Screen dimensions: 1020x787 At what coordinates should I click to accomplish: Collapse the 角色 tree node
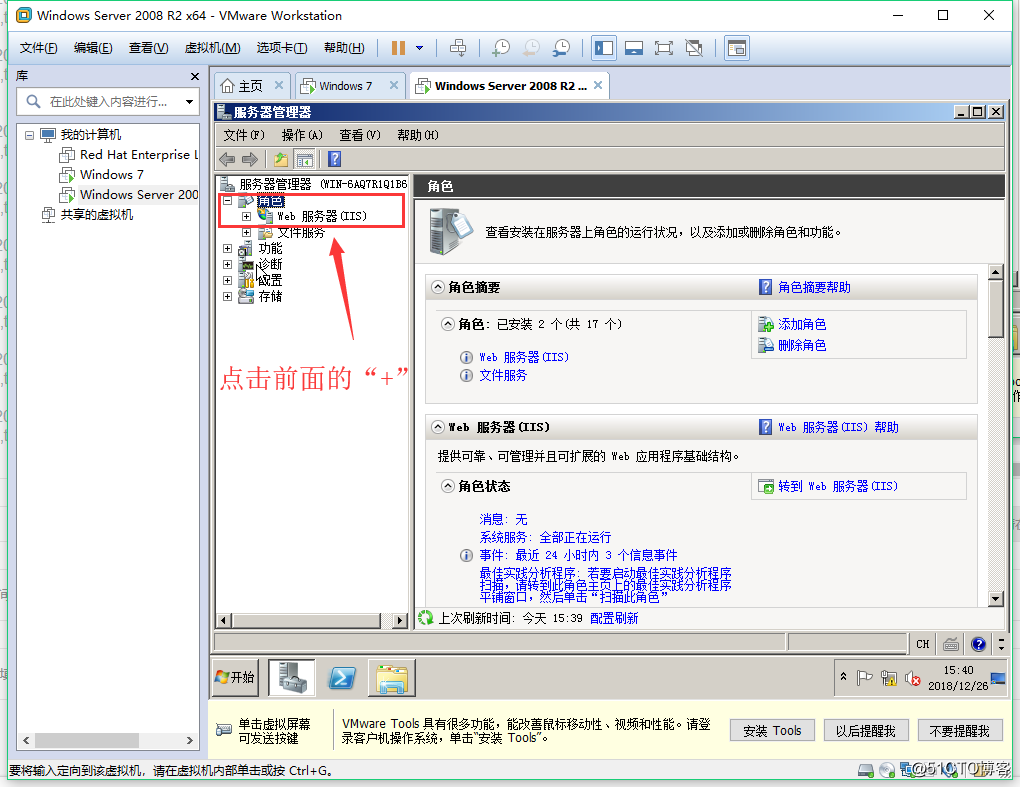pos(228,201)
